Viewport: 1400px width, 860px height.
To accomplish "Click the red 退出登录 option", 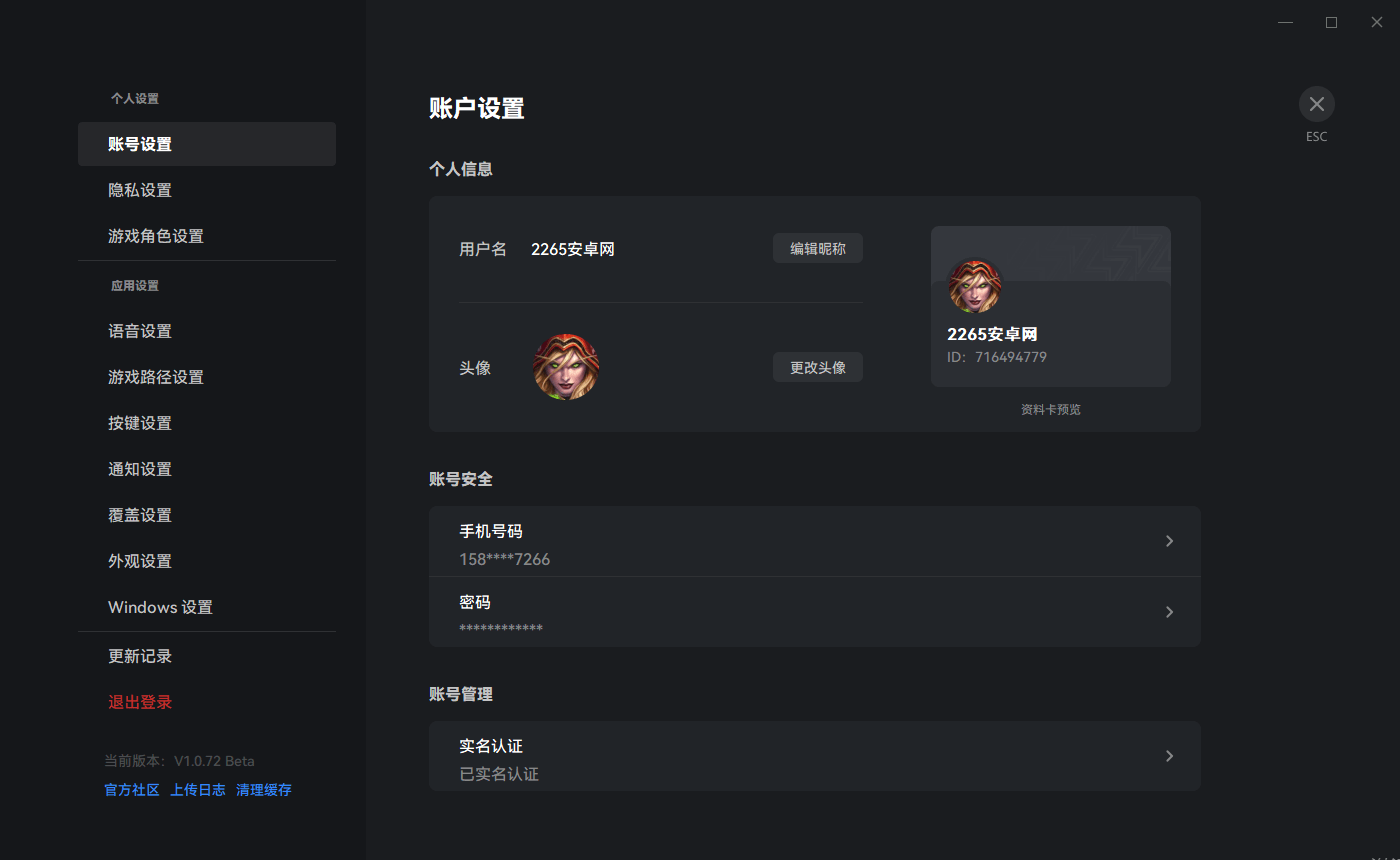I will (x=140, y=702).
